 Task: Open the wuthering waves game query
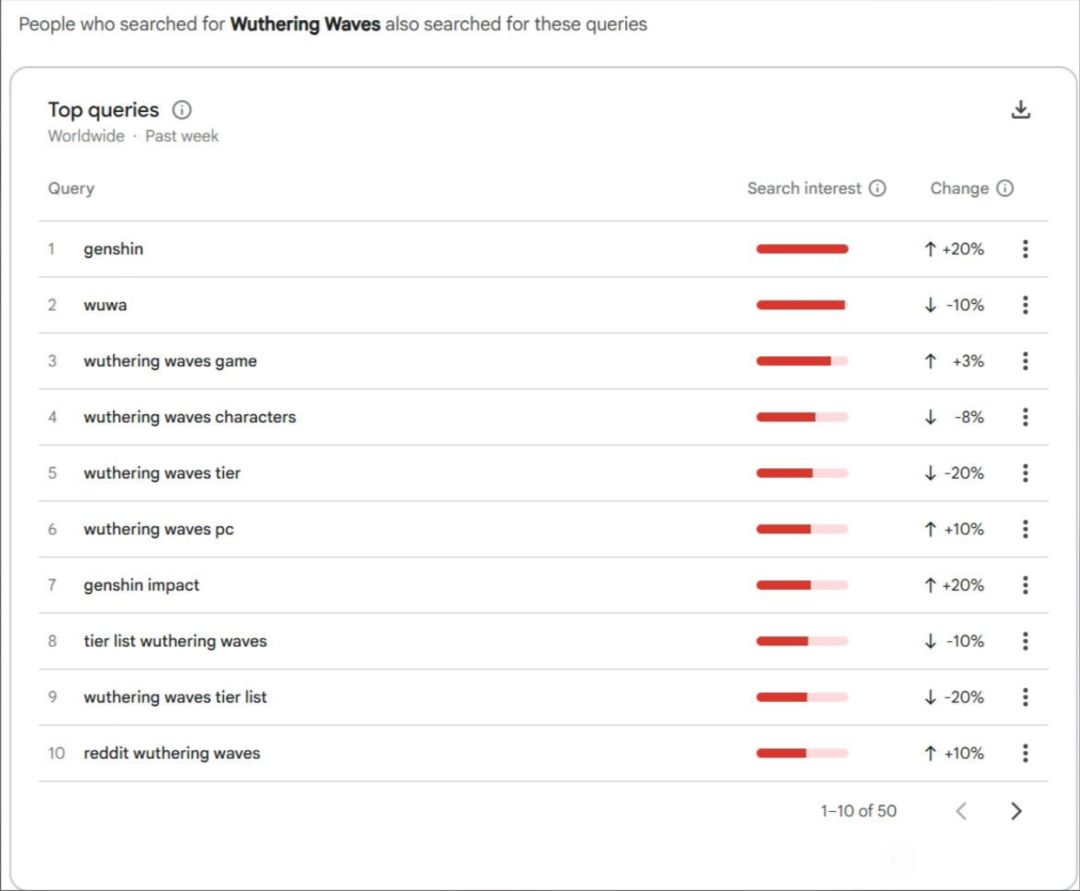[170, 361]
